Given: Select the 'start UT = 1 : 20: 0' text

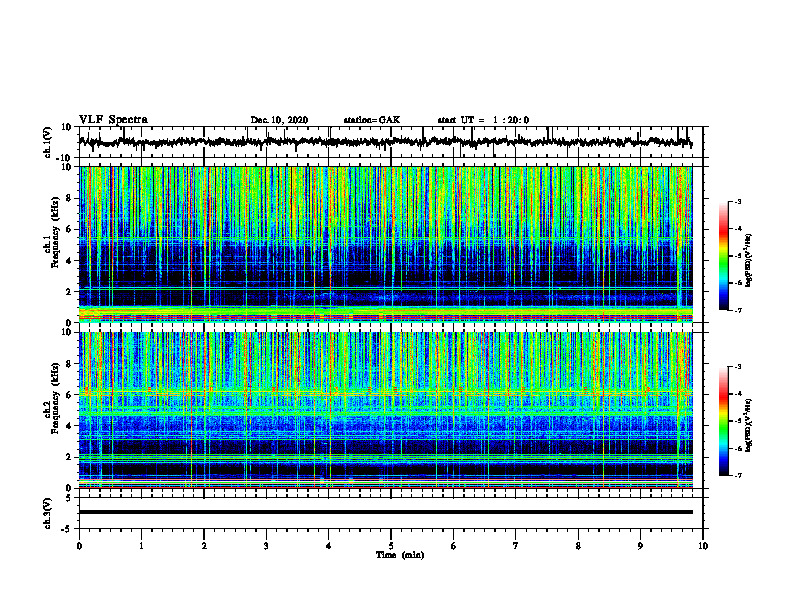Looking at the screenshot, I should click(x=483, y=120).
